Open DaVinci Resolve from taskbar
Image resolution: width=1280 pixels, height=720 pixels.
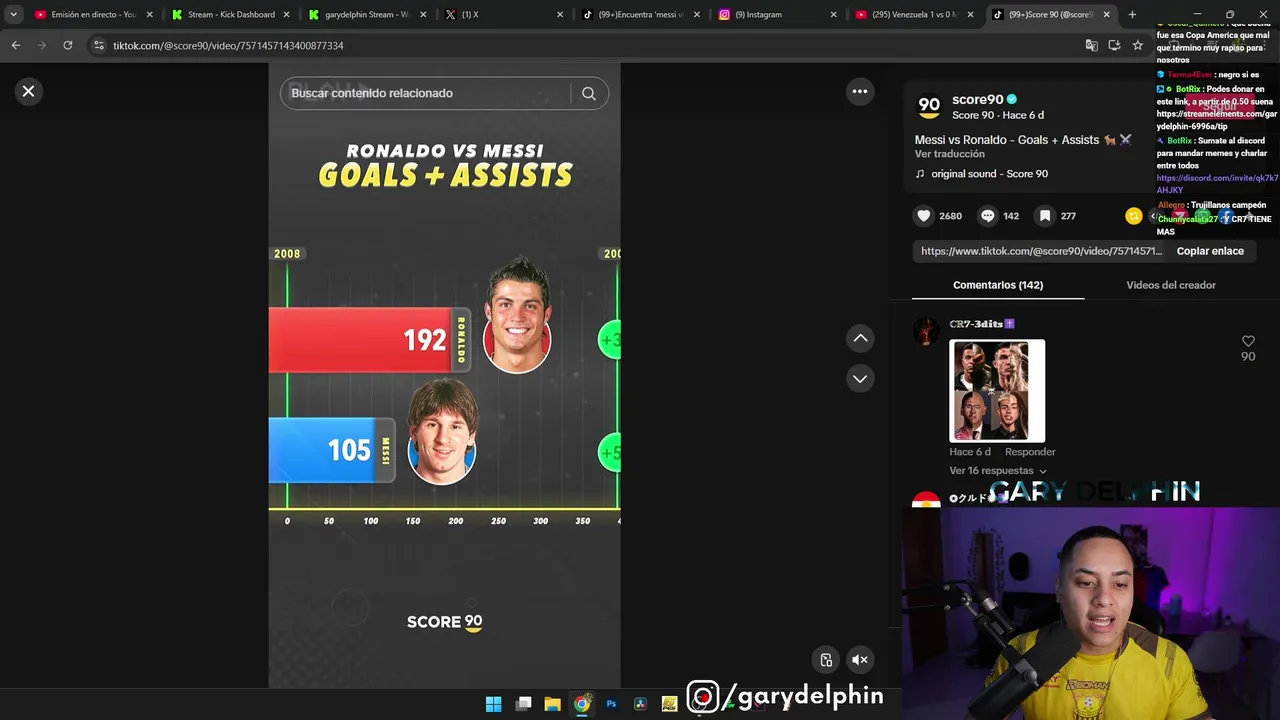(x=640, y=704)
